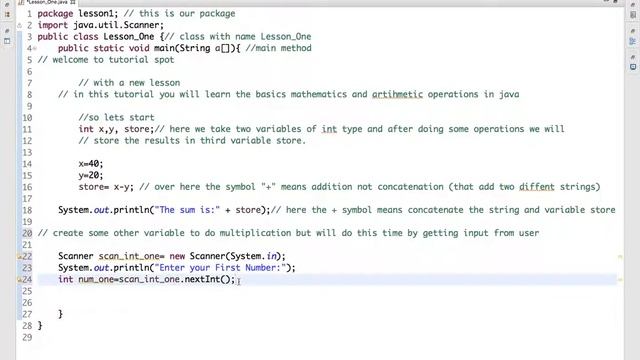Restore the top-right minimized view stack
This screenshot has width=640, height=360.
(633, 4)
